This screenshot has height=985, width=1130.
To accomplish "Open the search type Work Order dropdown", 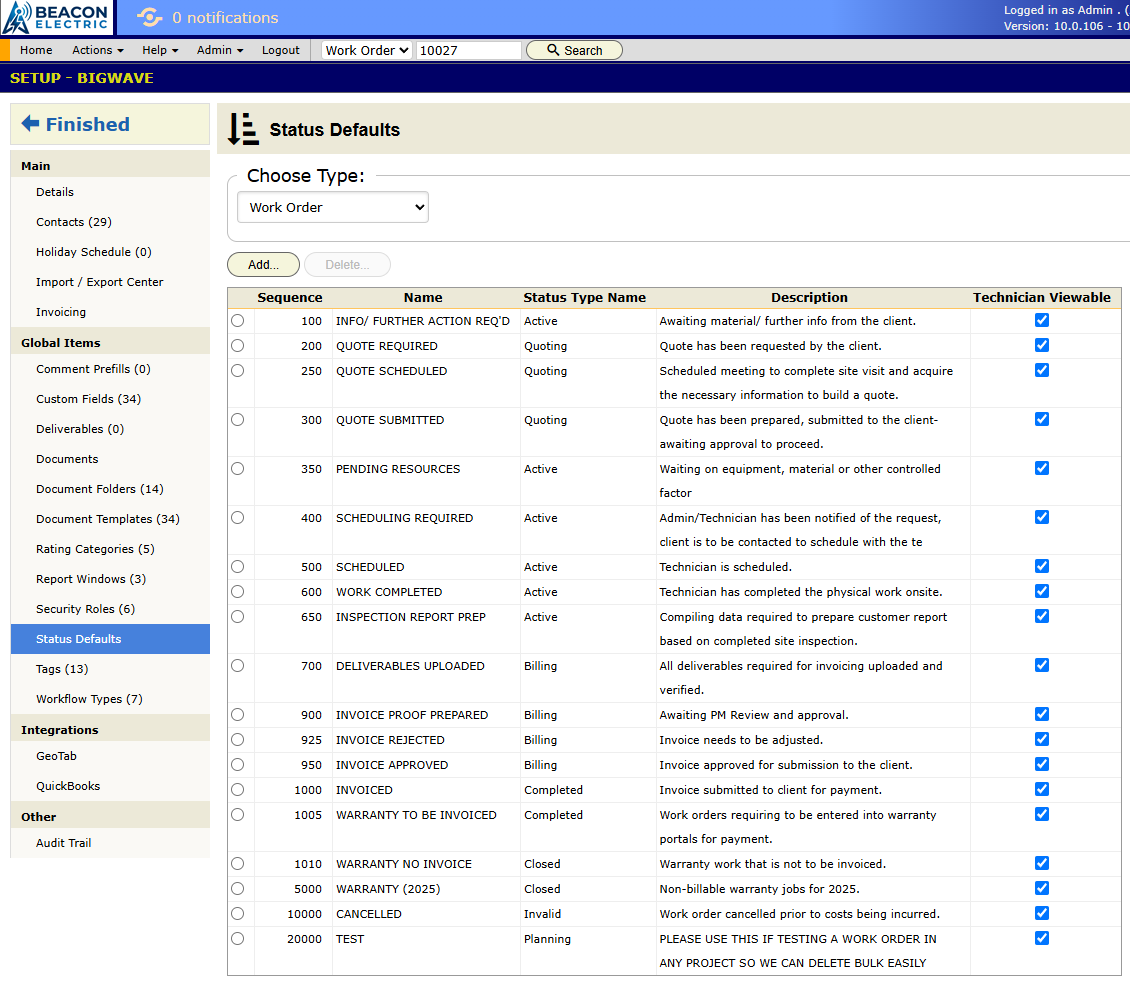I will 367,50.
